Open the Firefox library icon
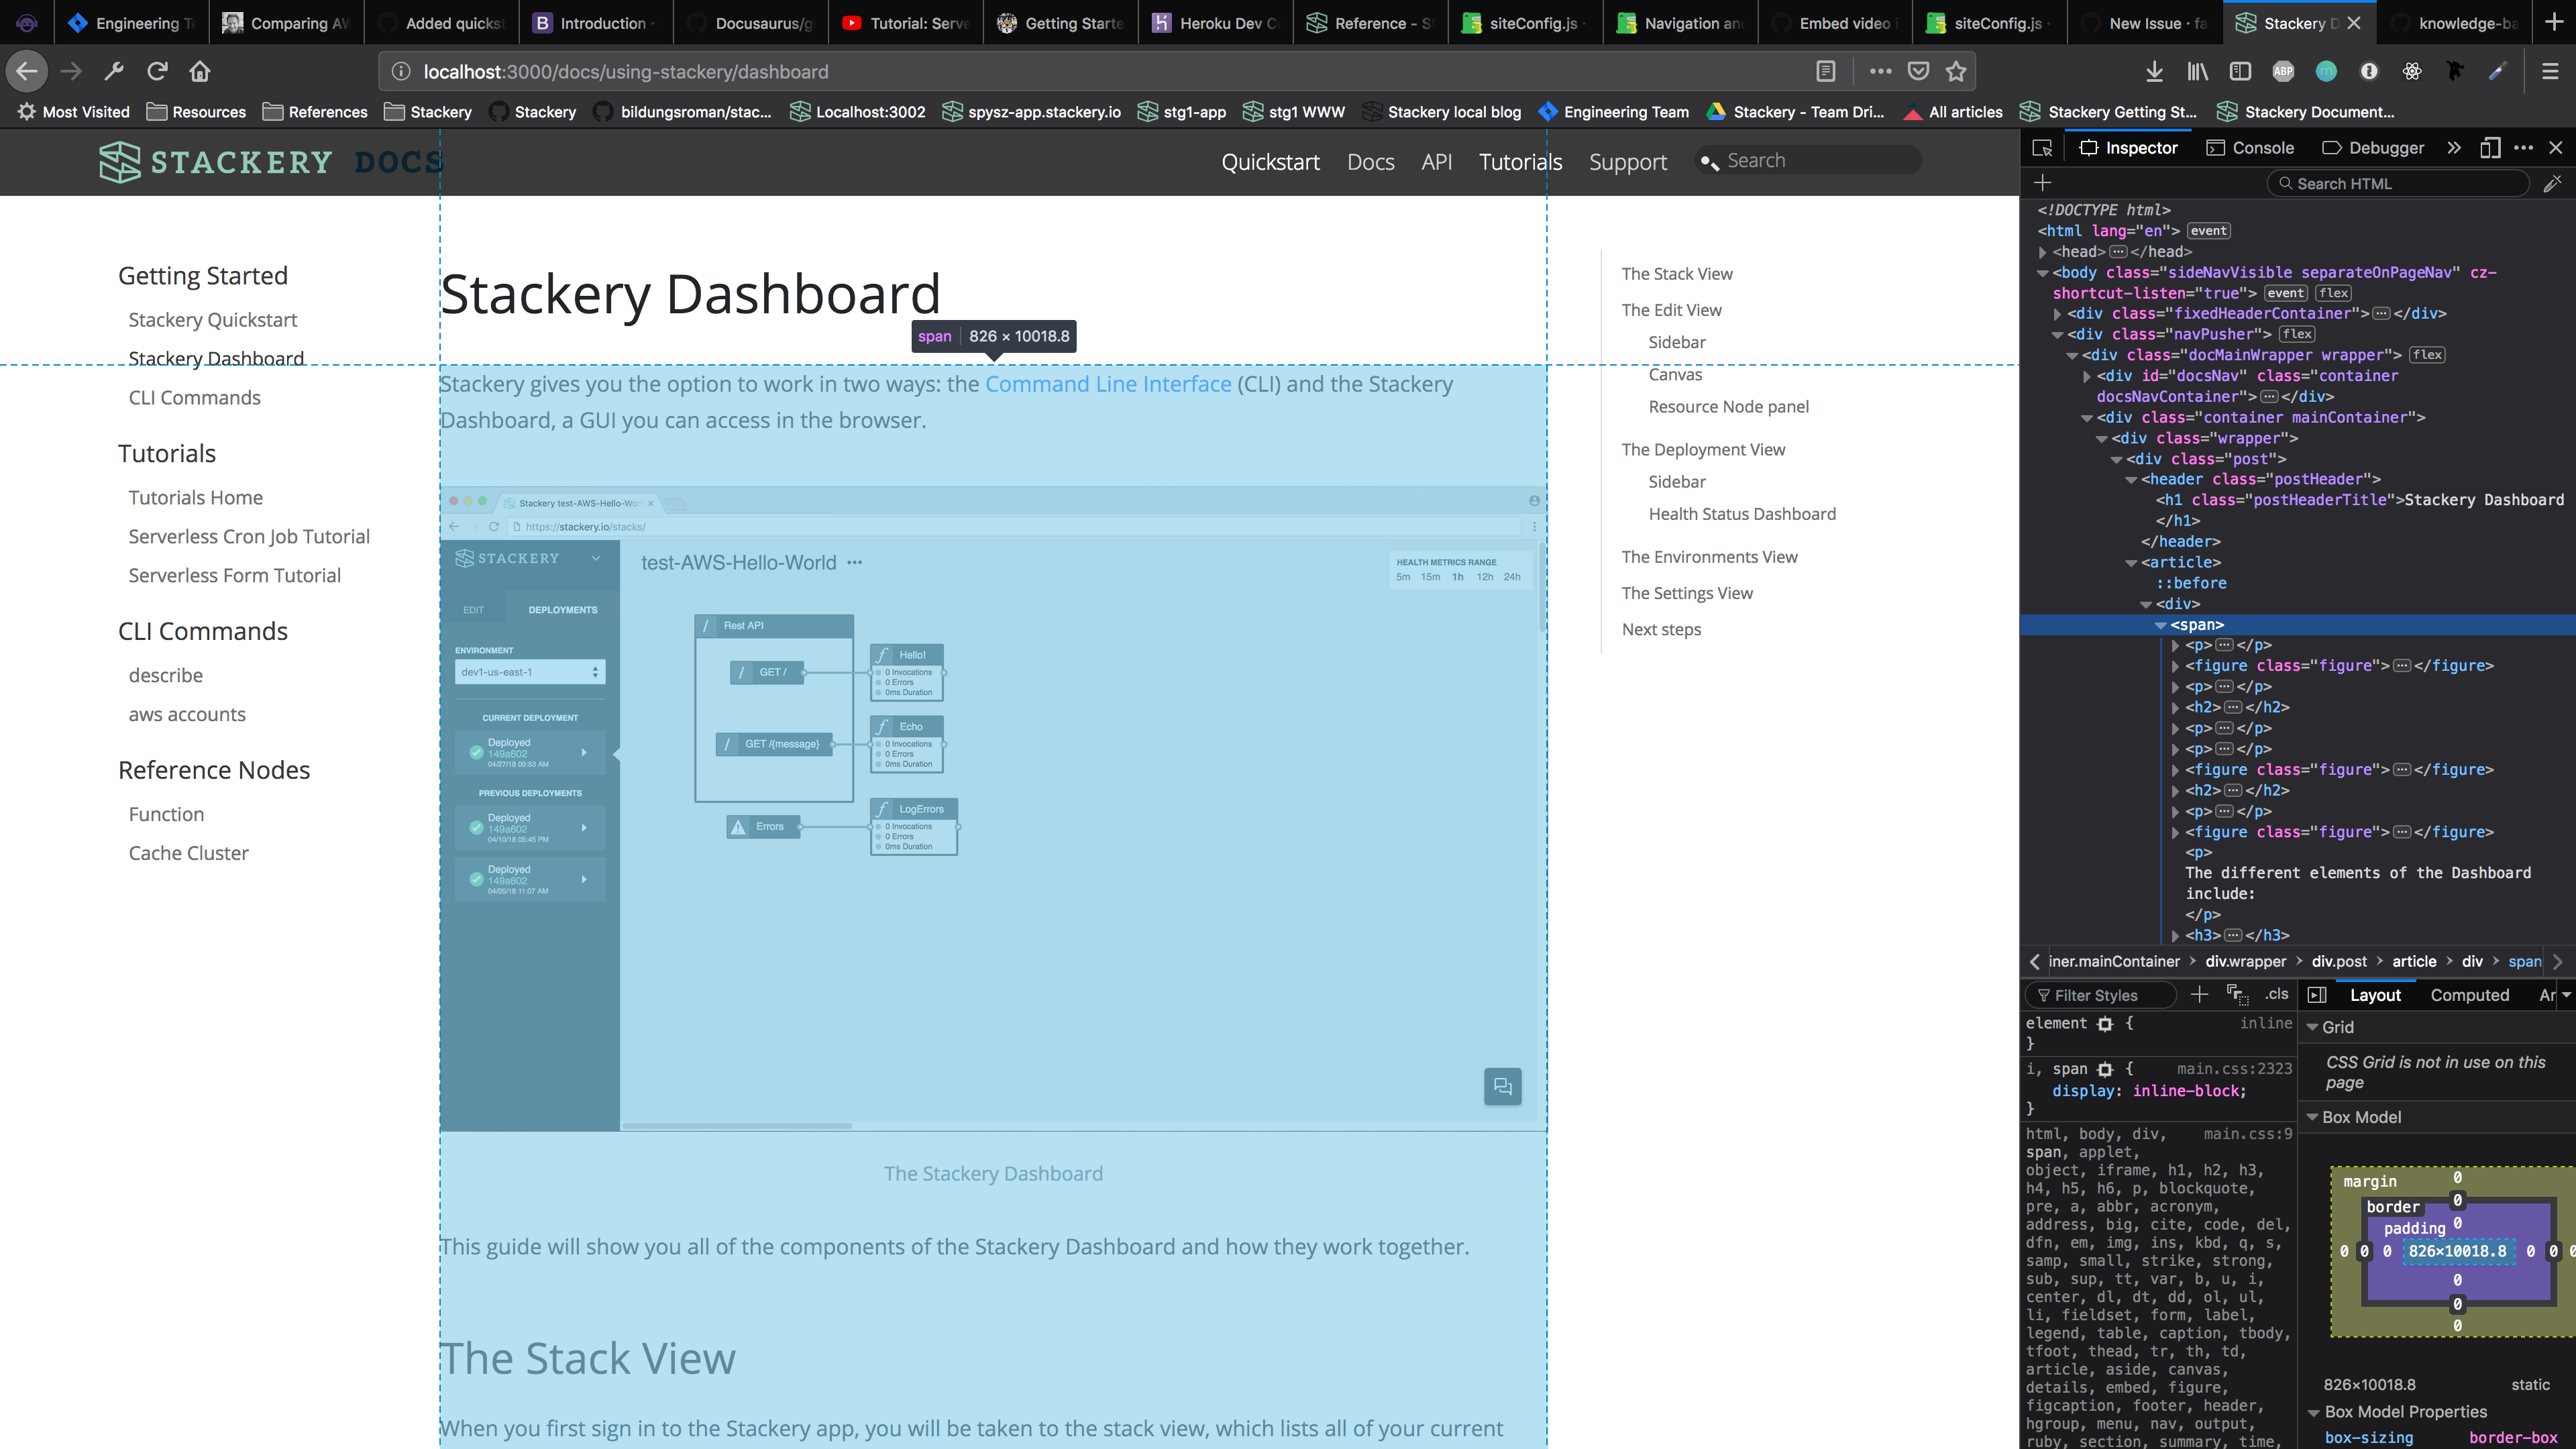Image resolution: width=2576 pixels, height=1449 pixels. 2197,71
